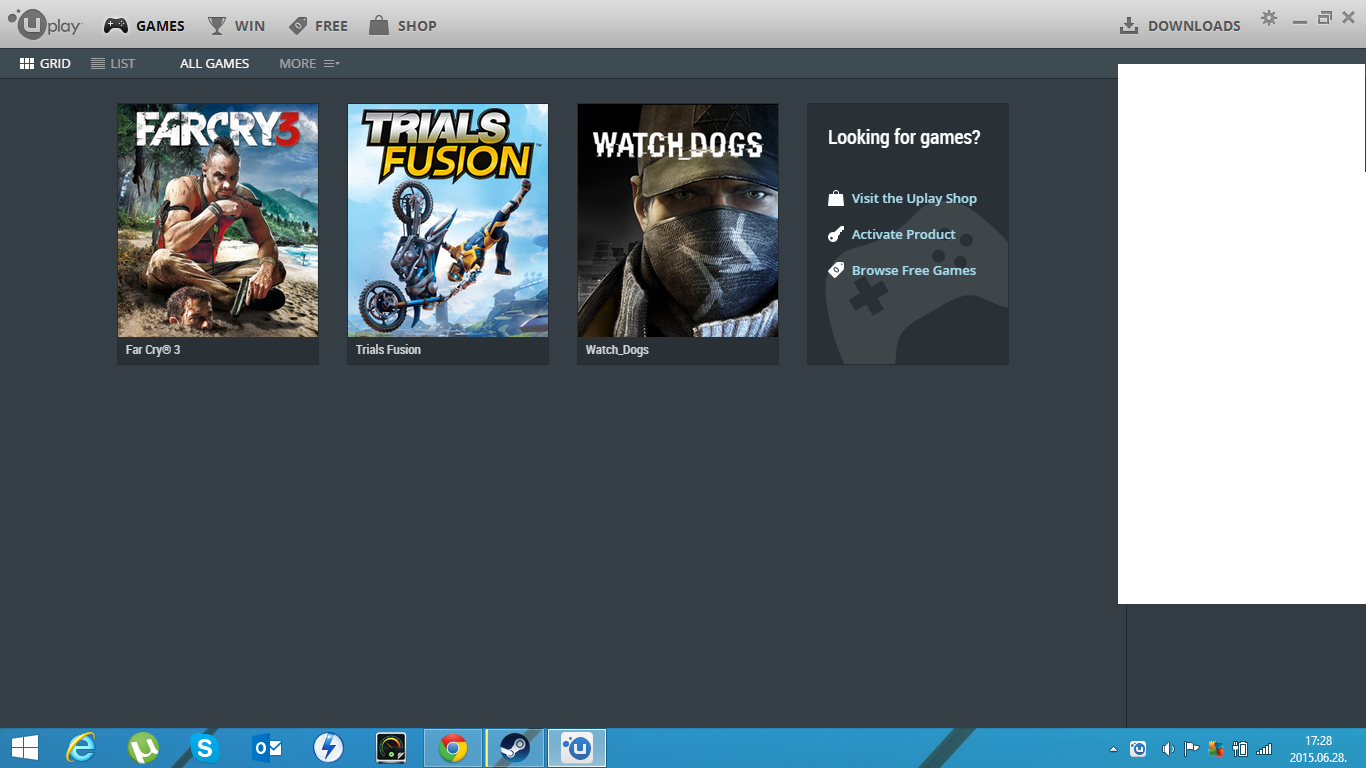This screenshot has width=1366, height=768.
Task: Click the shopping bag icon beside Visit the Uplay Shop
Action: [x=836, y=198]
